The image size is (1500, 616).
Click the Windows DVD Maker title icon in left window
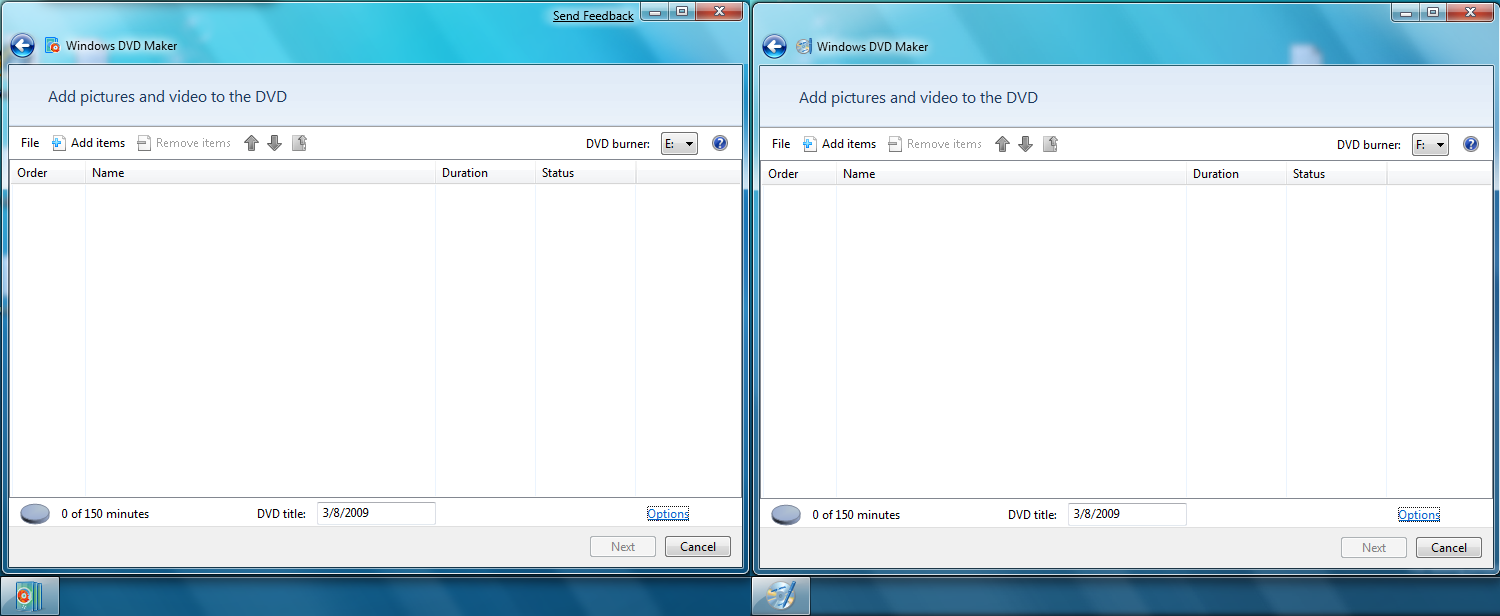tap(53, 45)
